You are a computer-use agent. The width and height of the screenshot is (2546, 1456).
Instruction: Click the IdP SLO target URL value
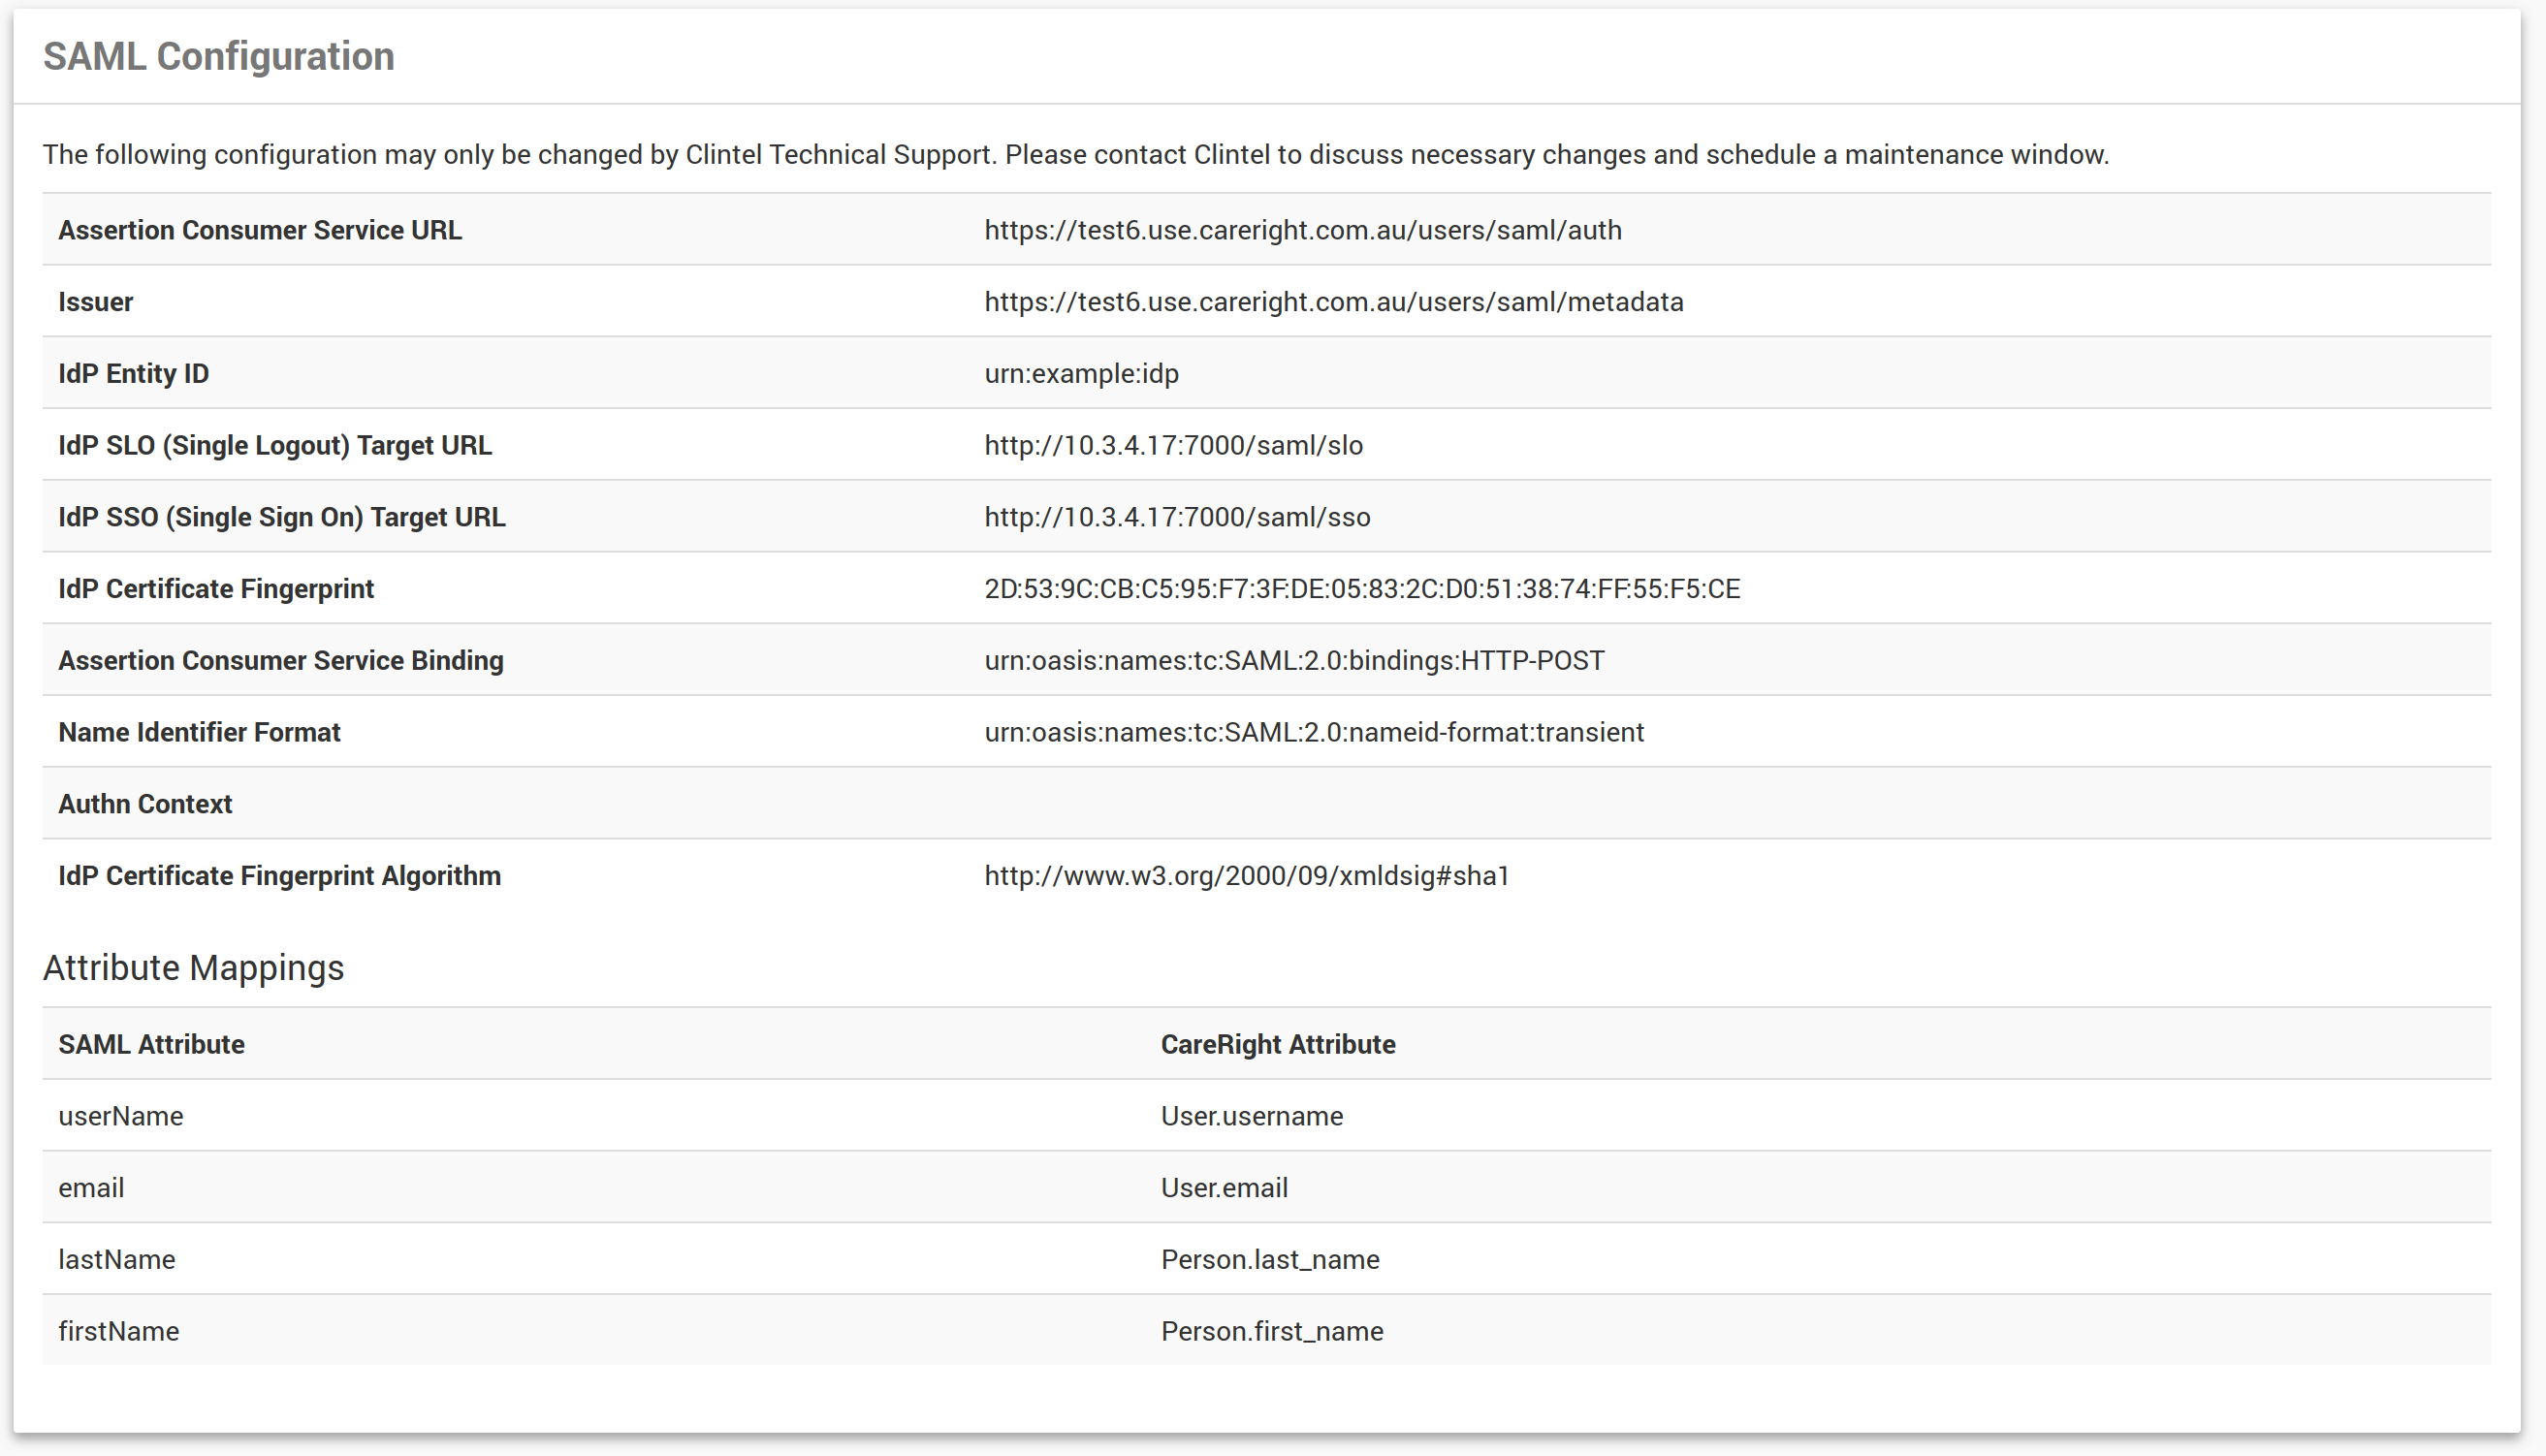[1173, 445]
